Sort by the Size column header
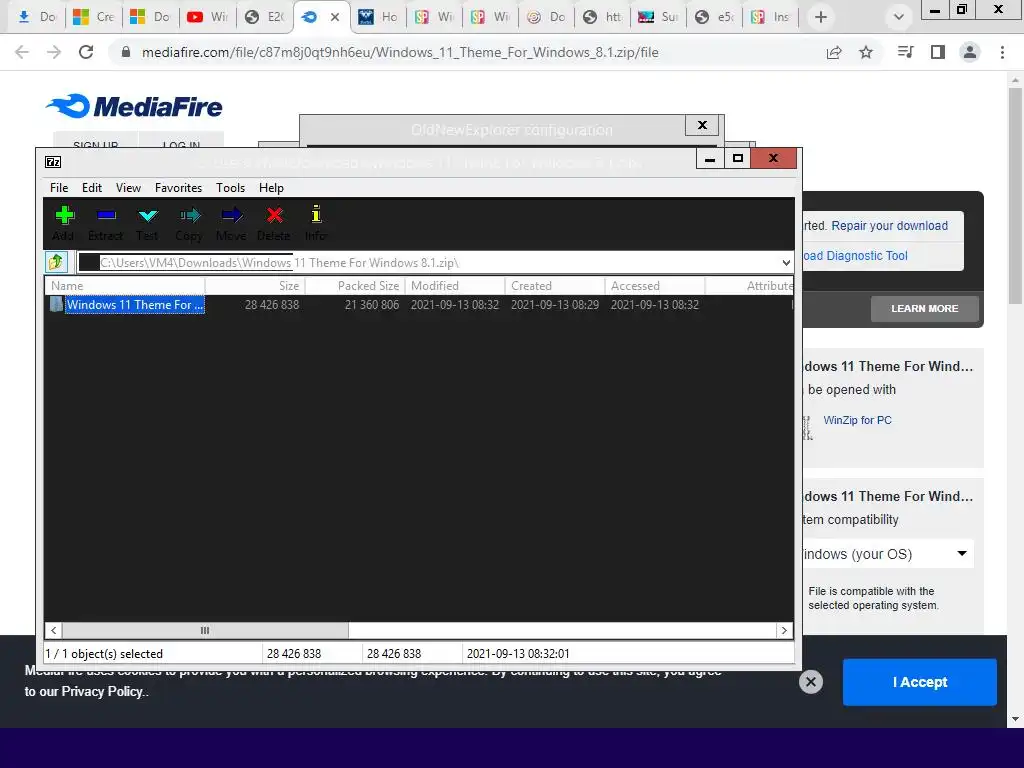This screenshot has width=1024, height=768. click(x=255, y=286)
